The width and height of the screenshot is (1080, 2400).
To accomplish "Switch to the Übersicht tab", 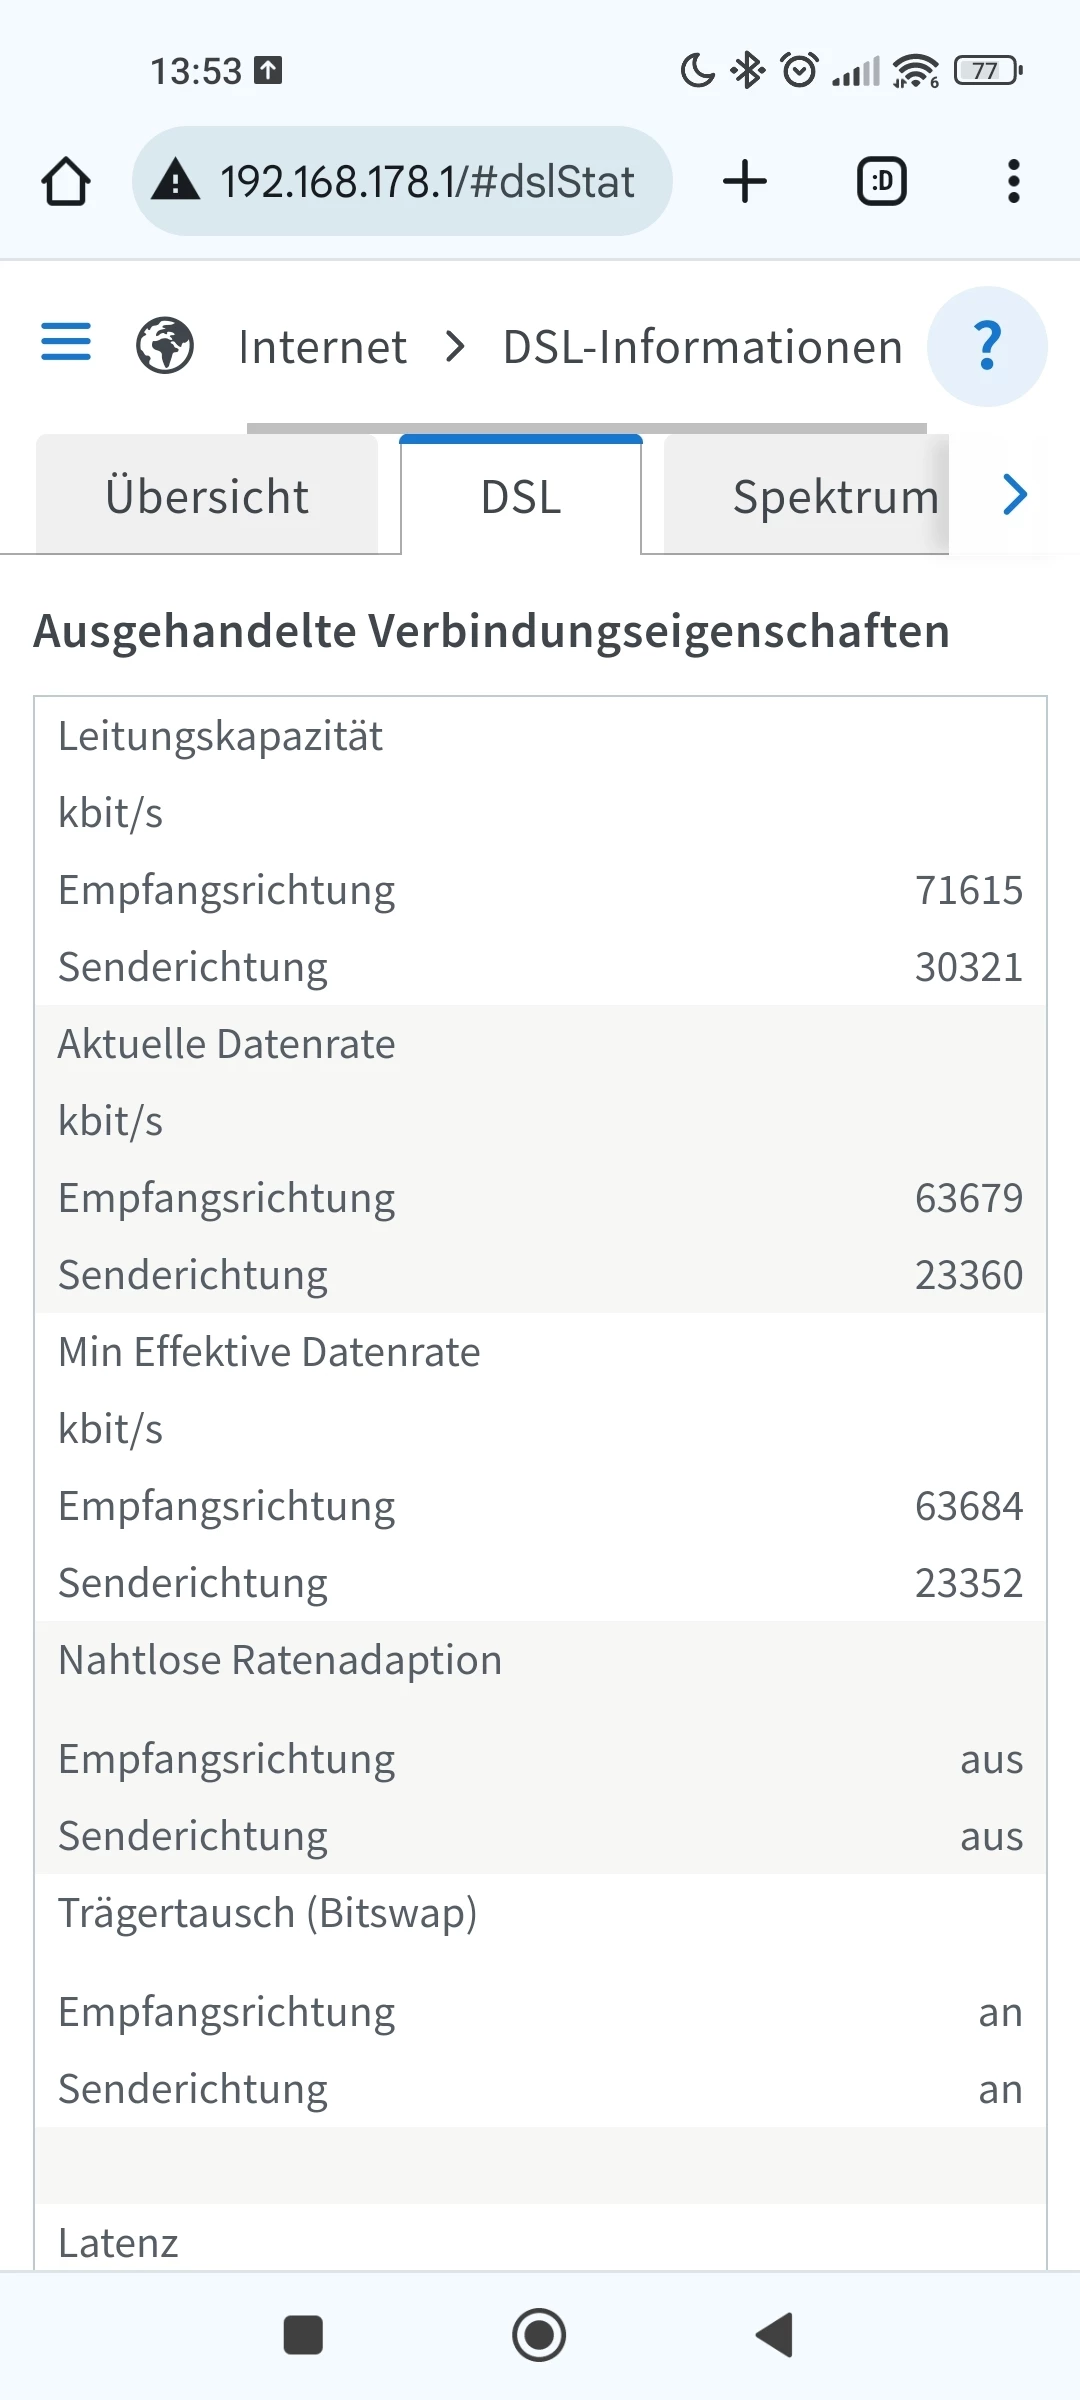I will pos(207,496).
